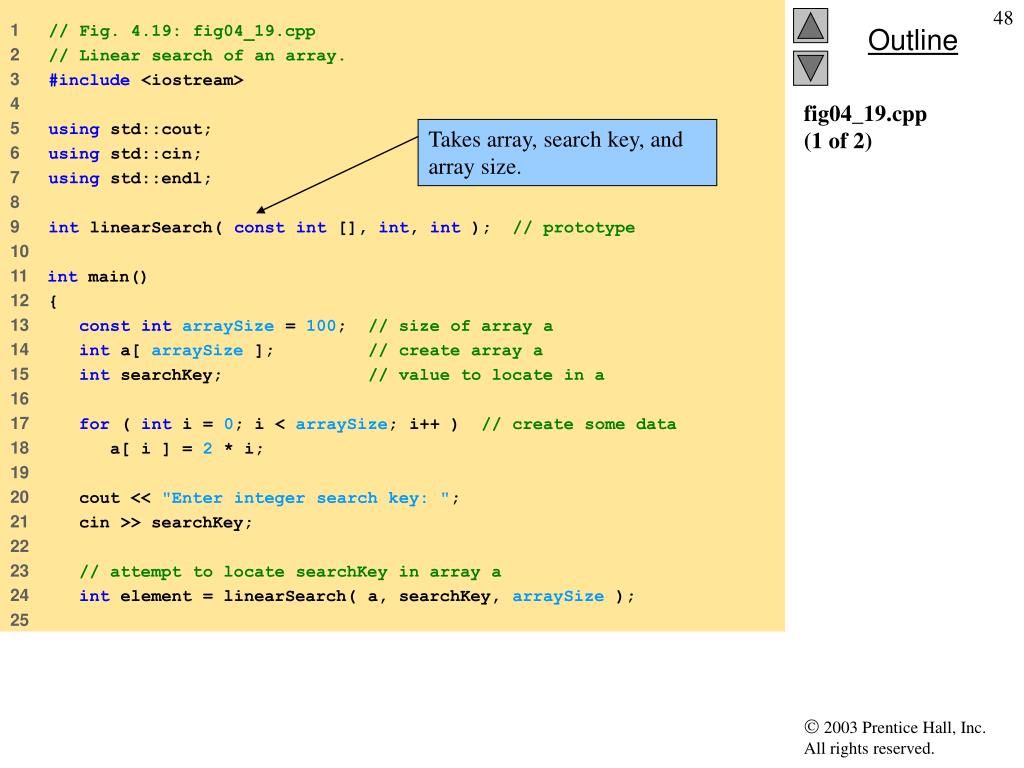Click the "using std::endl;" line

pos(129,178)
